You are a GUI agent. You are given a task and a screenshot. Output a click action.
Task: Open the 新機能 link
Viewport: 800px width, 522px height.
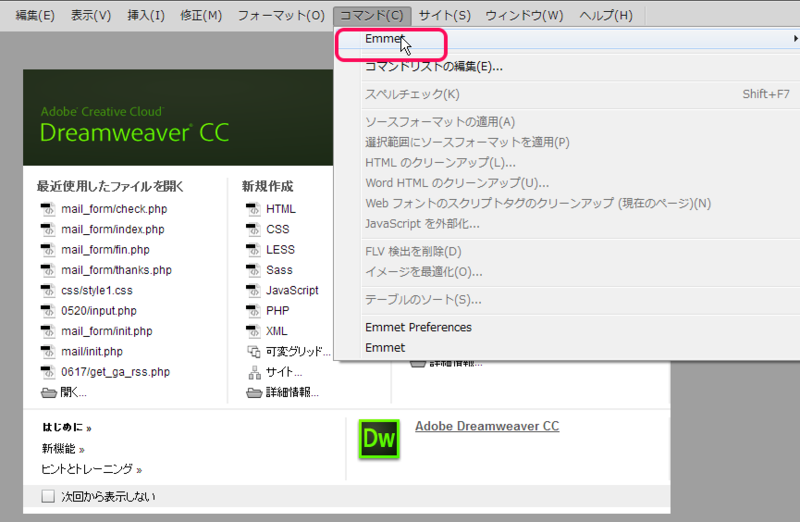[63, 449]
